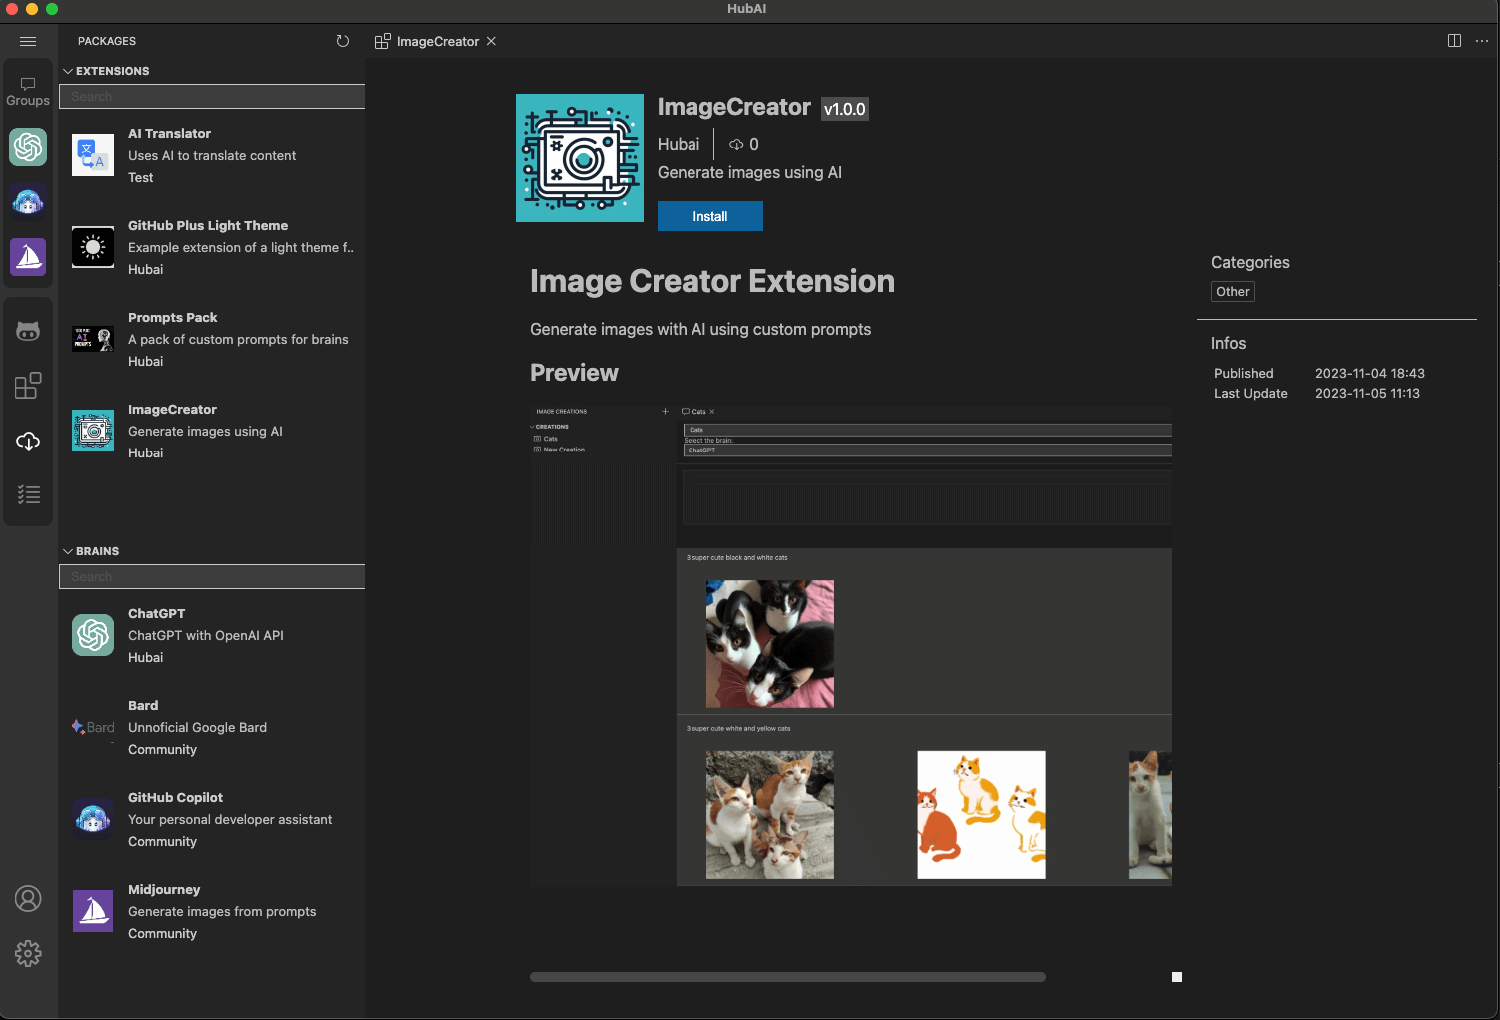Click the GitHub Copilot brain list icon
This screenshot has height=1020, width=1500.
click(93, 819)
